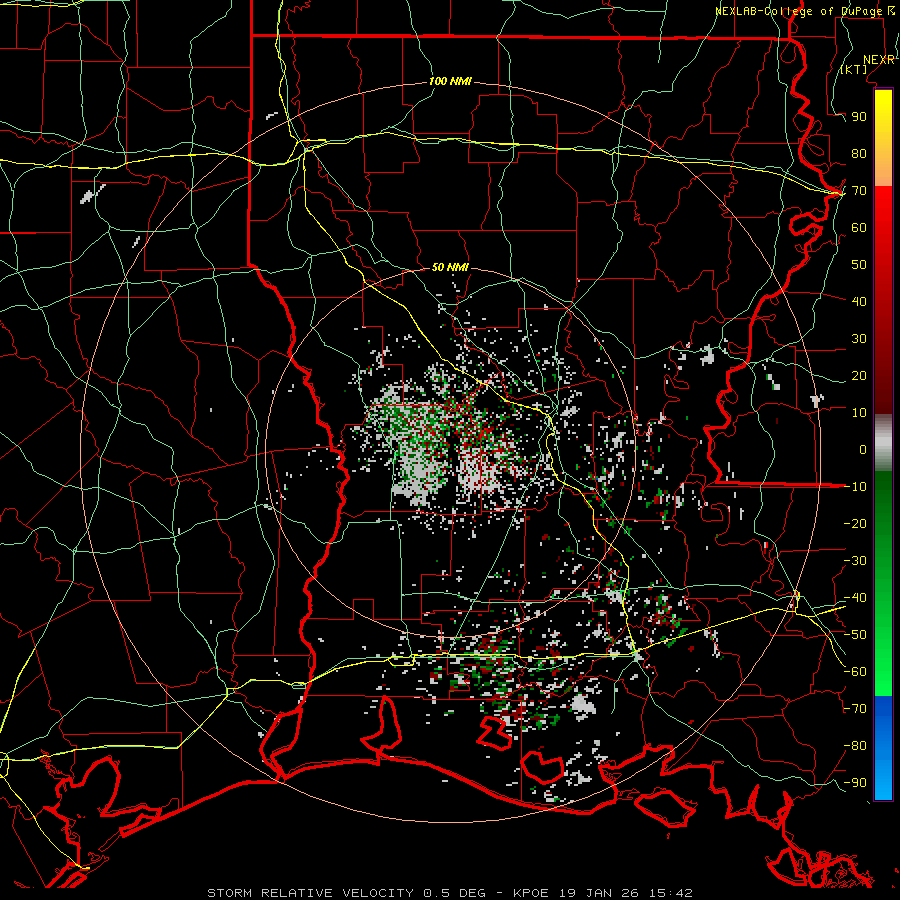Screen dimensions: 900x900
Task: Click the -70 value on velocity scale
Action: pos(855,709)
